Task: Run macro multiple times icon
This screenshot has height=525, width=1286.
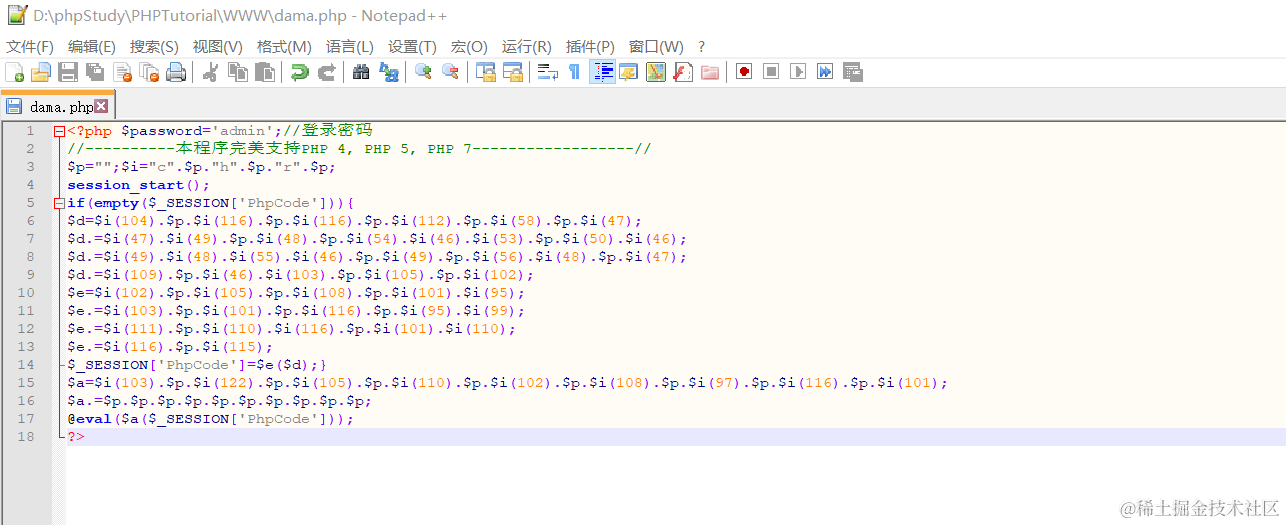Action: coord(825,72)
